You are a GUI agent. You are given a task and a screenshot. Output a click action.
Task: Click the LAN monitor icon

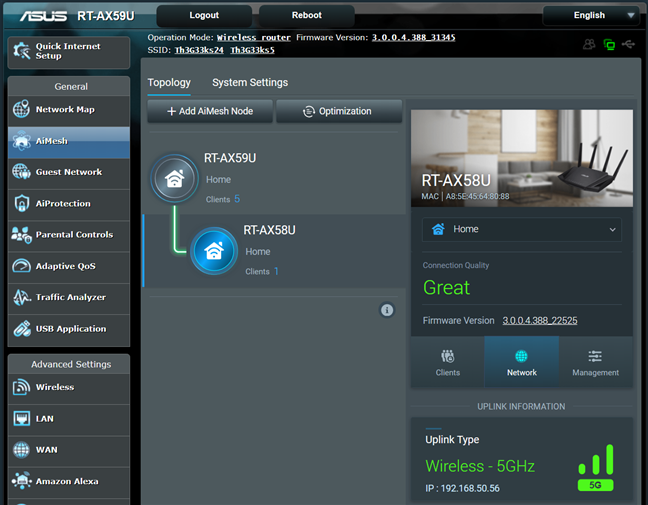point(21,419)
